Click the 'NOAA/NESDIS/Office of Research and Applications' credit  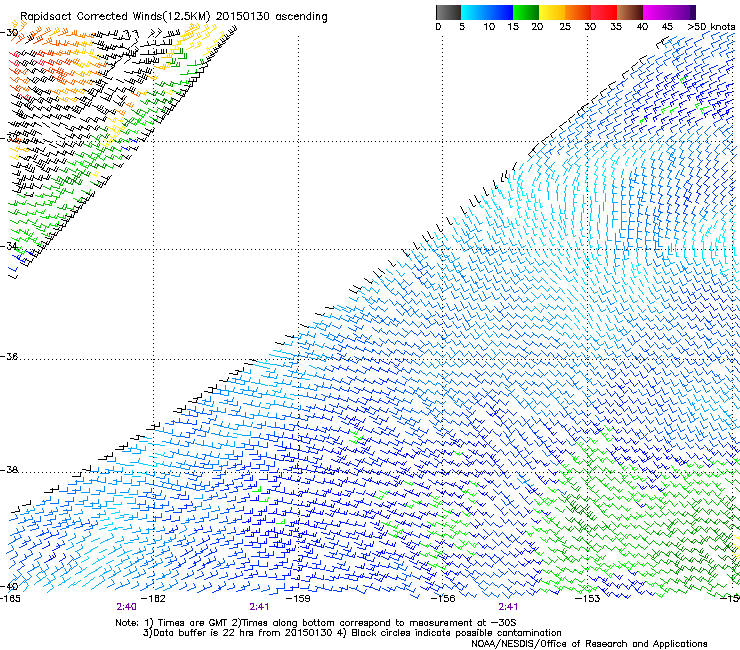pos(589,644)
